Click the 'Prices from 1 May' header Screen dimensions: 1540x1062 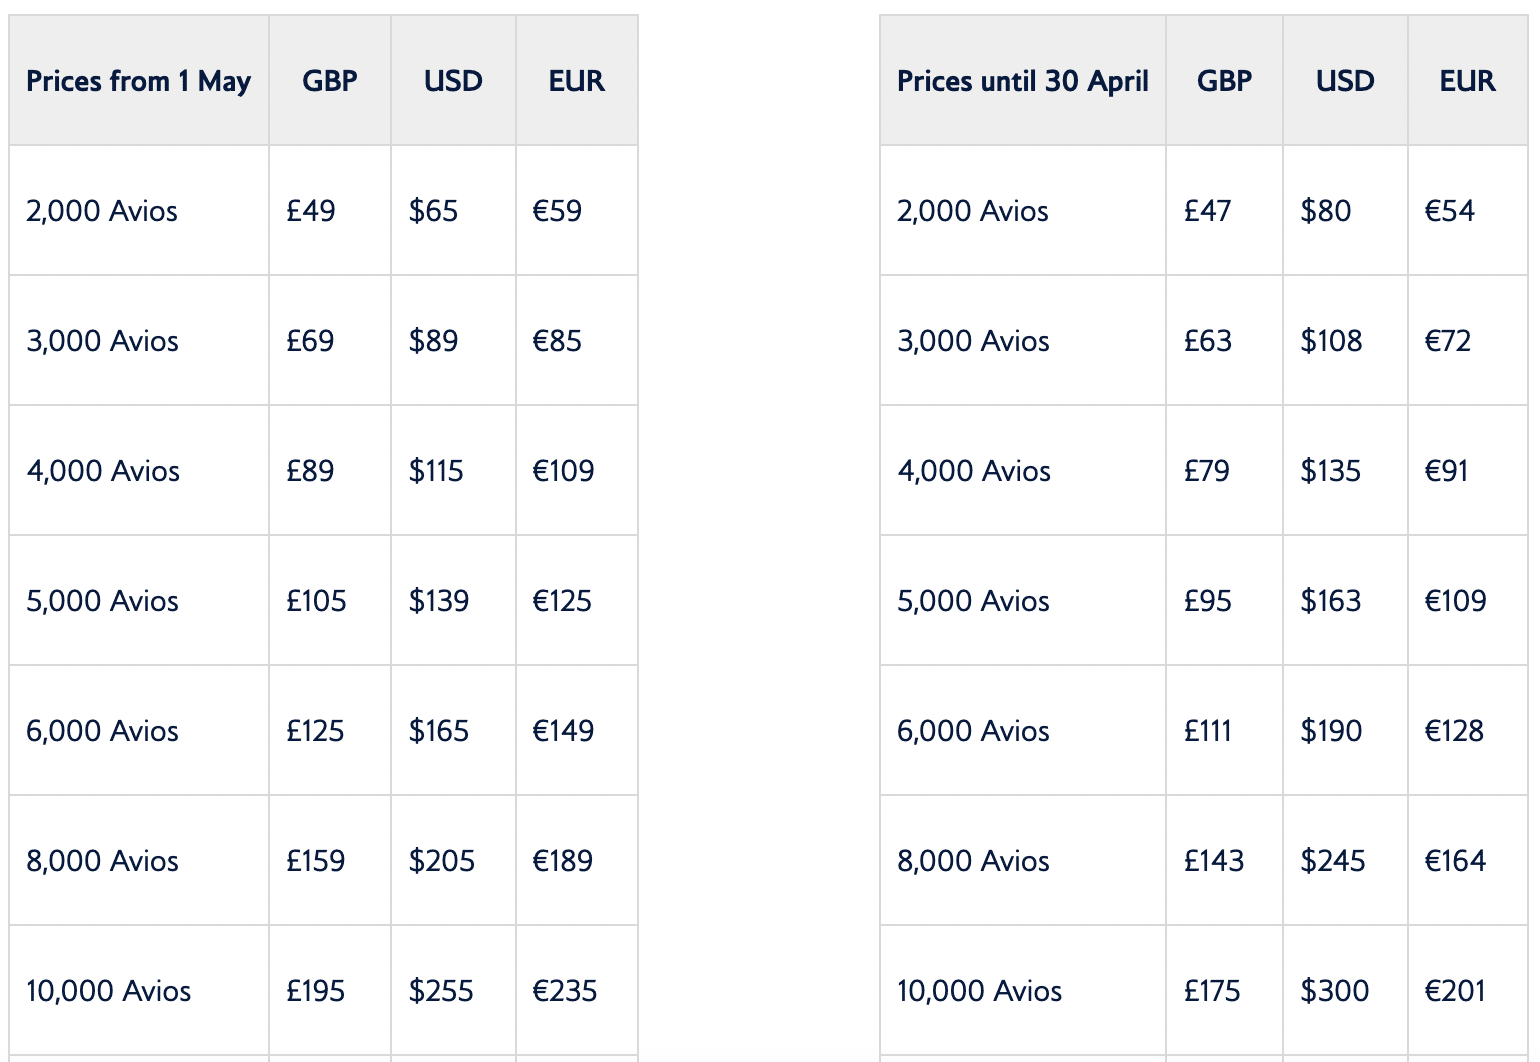pos(138,81)
